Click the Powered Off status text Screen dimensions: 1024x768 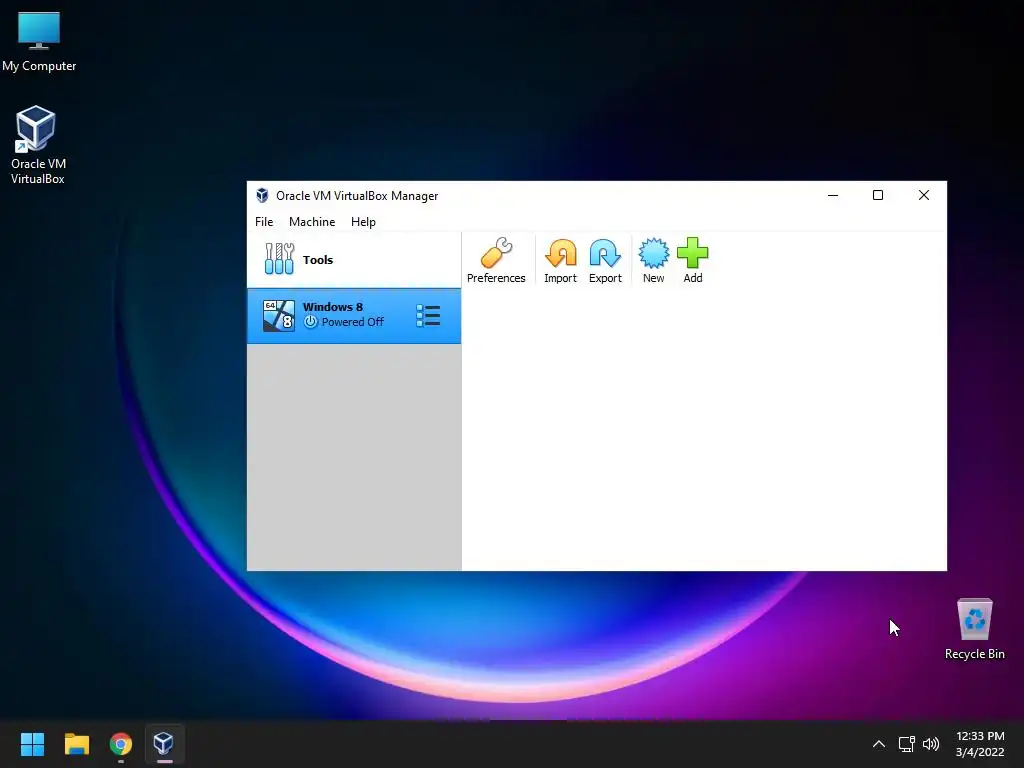coord(352,322)
